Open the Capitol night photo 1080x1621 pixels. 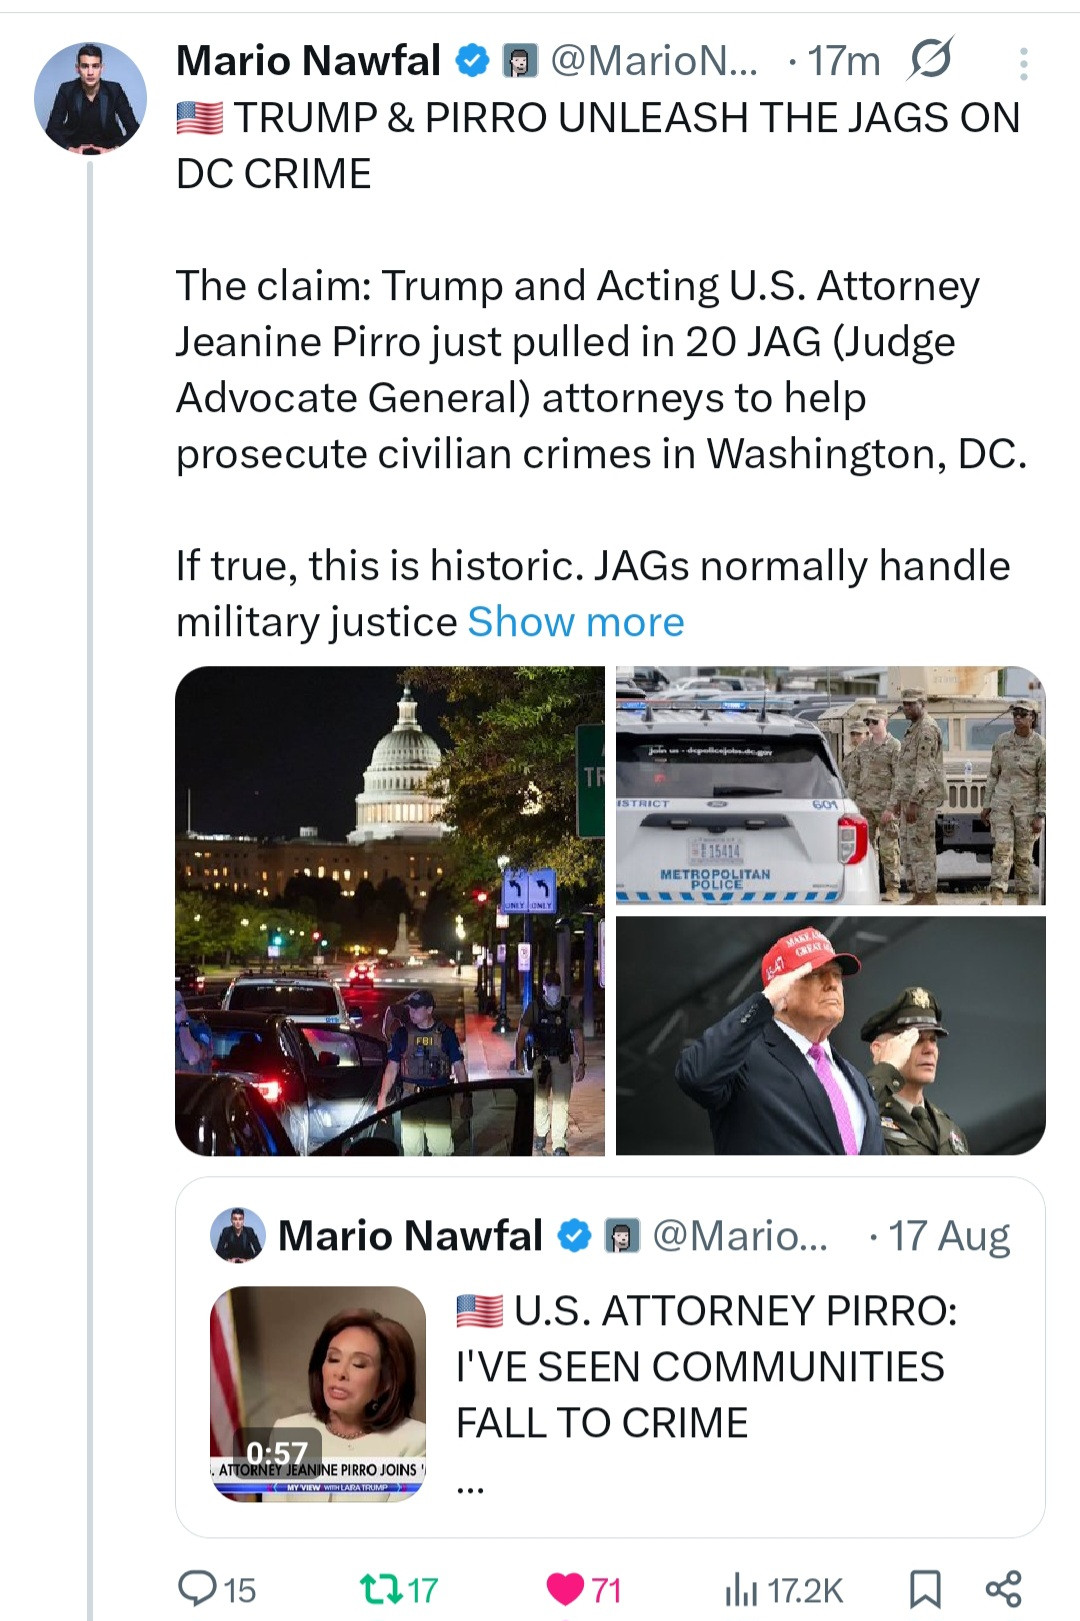click(x=390, y=910)
